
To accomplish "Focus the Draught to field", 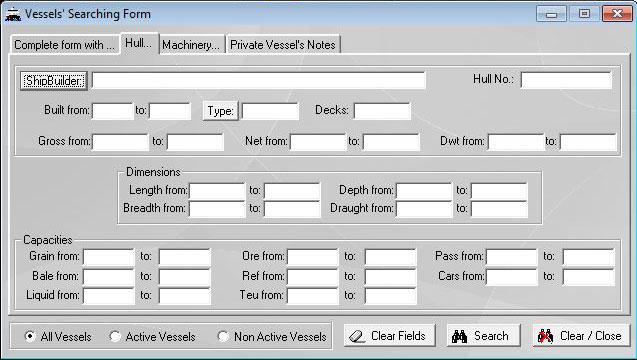I will [499, 209].
